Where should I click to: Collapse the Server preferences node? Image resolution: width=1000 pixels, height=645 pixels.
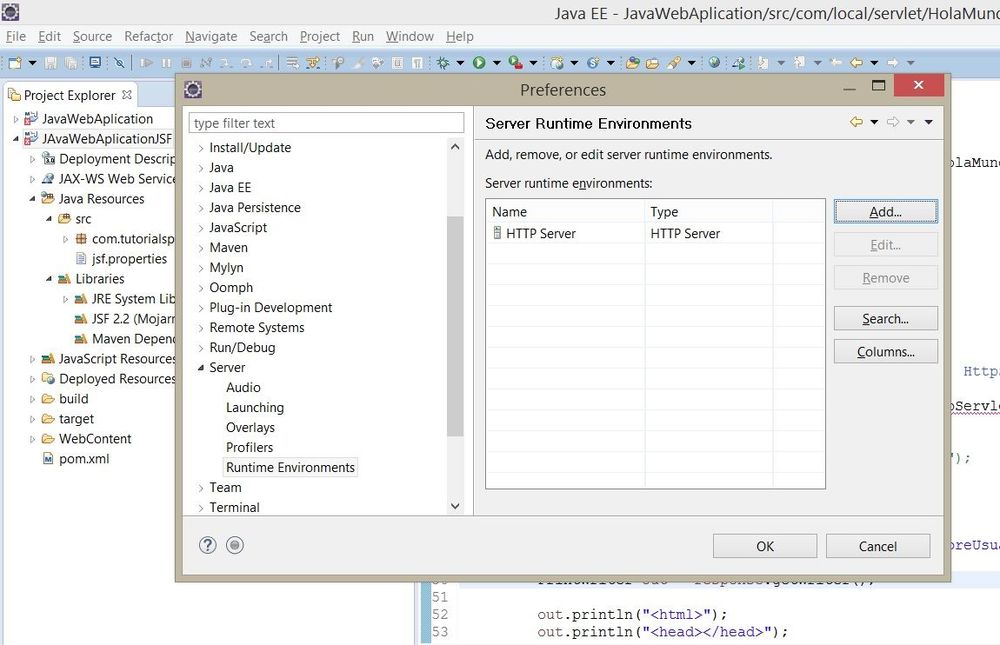(200, 368)
